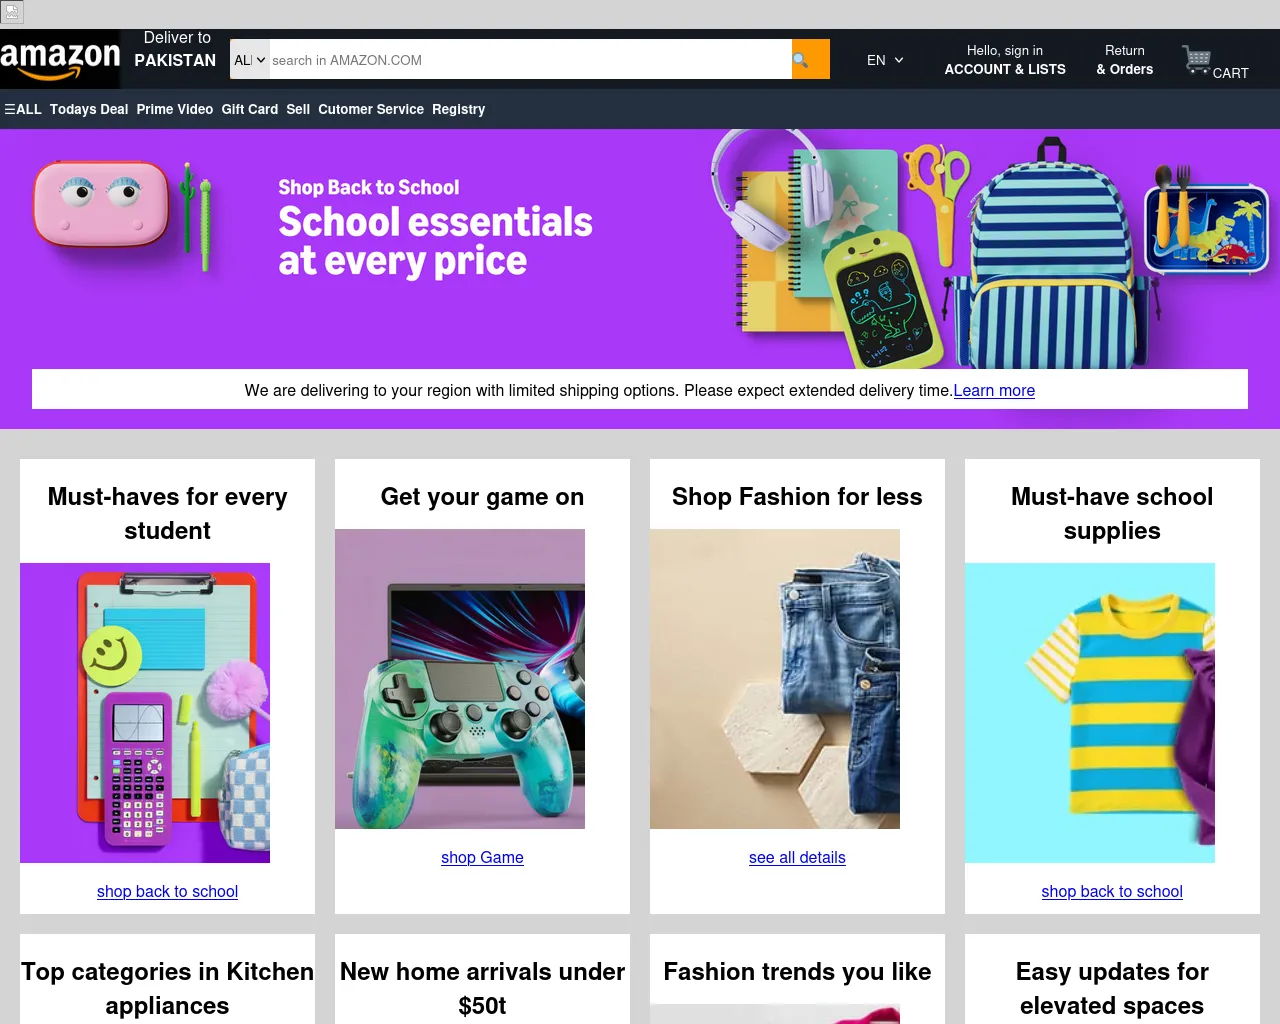Viewport: 1280px width, 1024px height.
Task: Open the ALL category dropdown in search
Action: pyautogui.click(x=250, y=60)
